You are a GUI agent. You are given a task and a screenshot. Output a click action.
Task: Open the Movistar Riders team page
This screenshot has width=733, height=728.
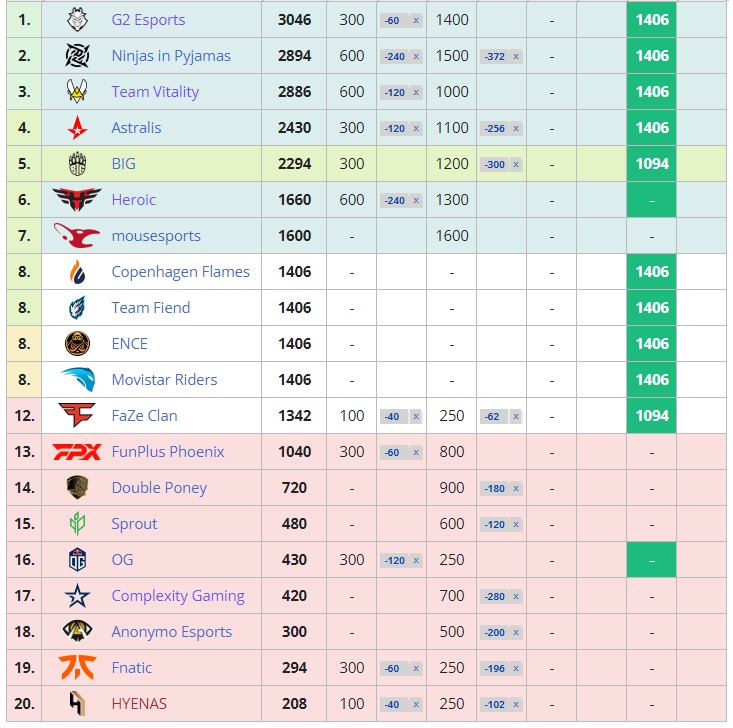164,380
